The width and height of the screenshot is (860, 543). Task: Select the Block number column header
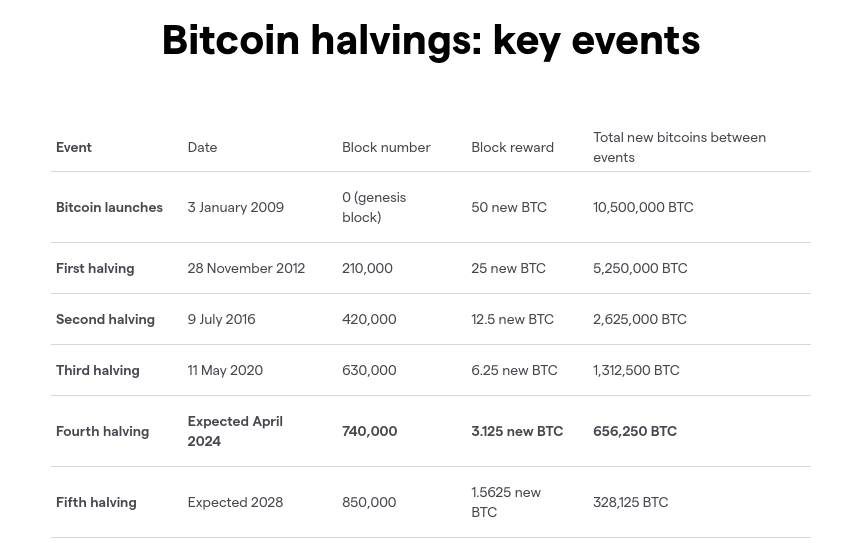pos(386,148)
